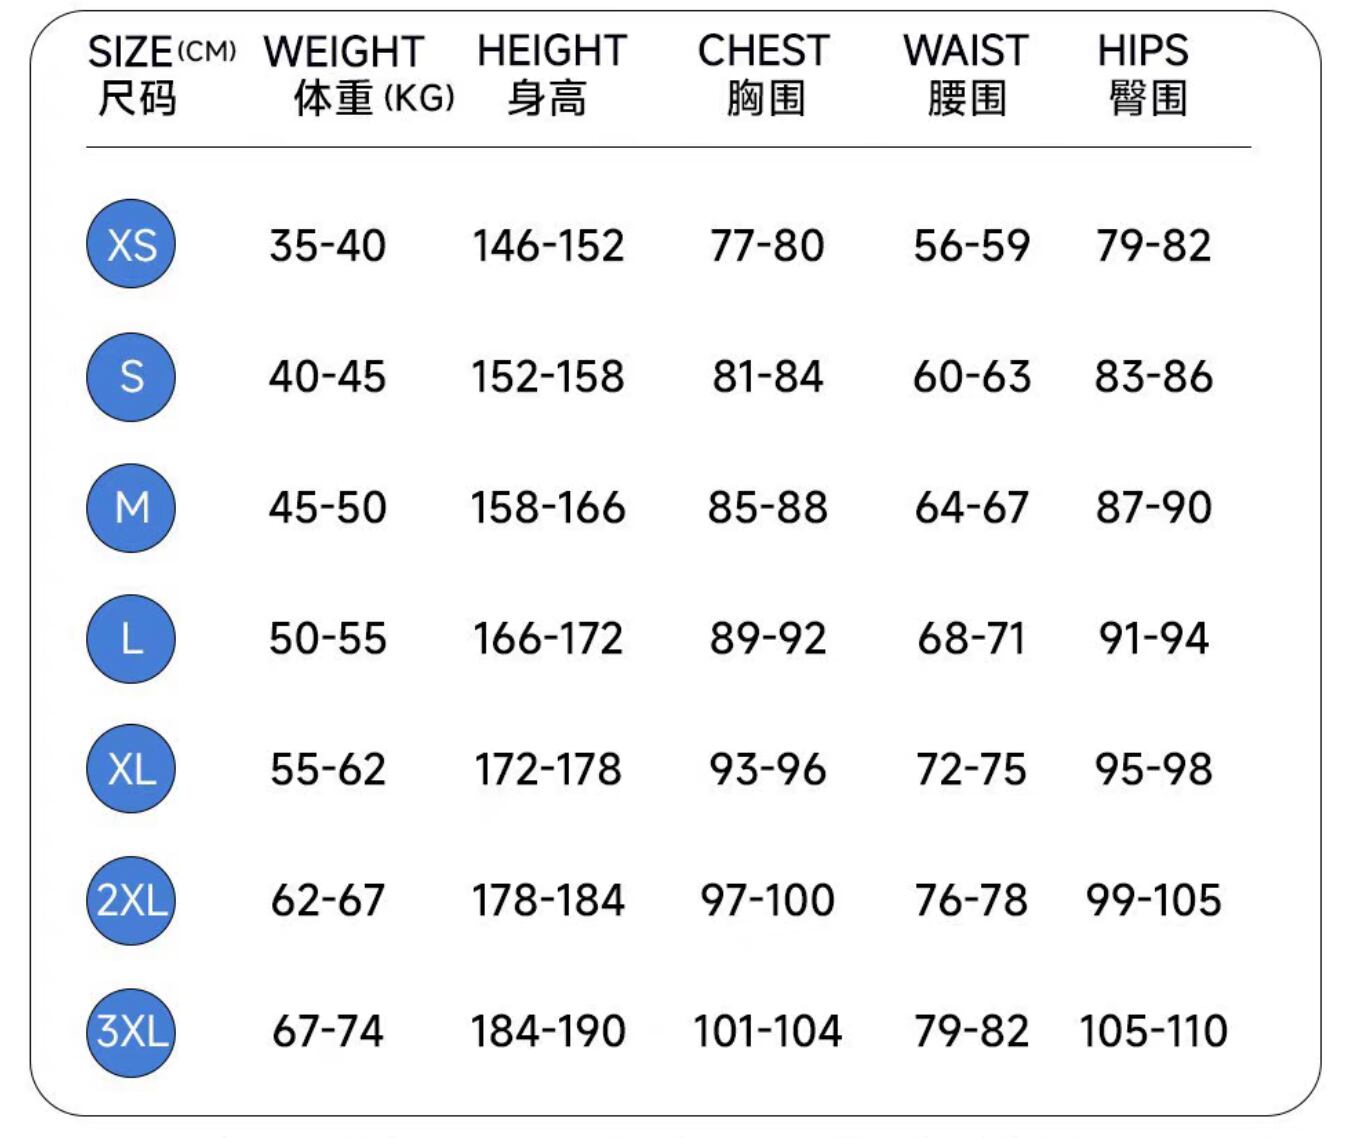Click the SIZE (CM) column header
This screenshot has width=1364, height=1138.
point(160,74)
